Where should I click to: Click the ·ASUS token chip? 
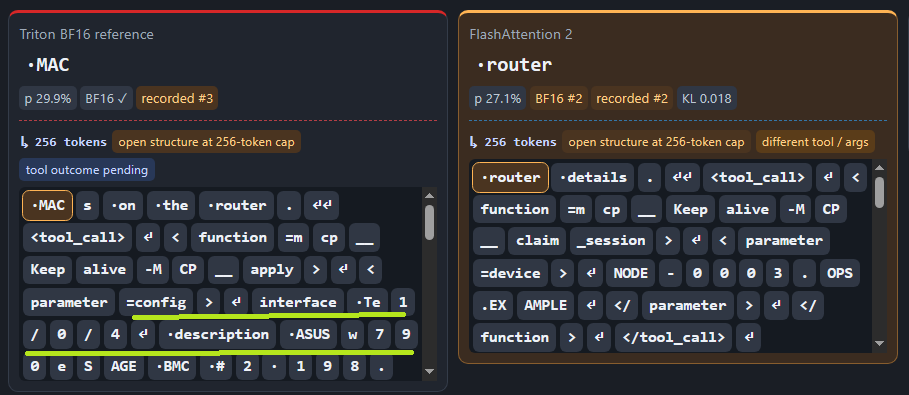click(x=308, y=335)
